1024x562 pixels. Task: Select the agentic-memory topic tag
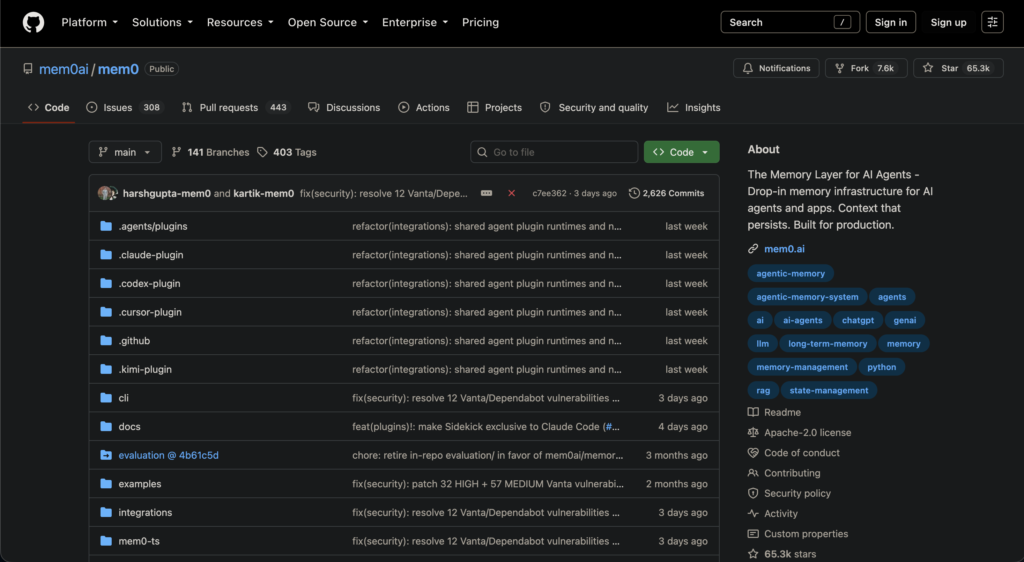click(790, 273)
